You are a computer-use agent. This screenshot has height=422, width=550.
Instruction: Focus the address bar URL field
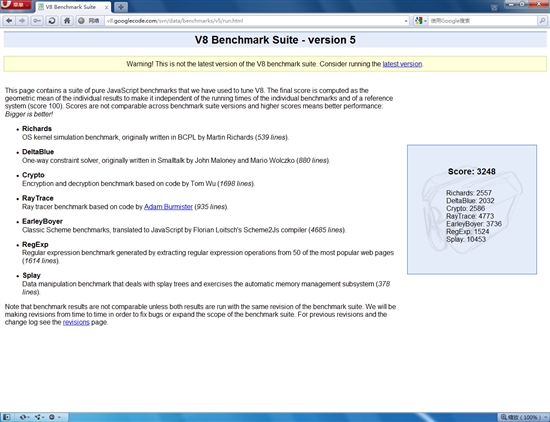click(x=253, y=21)
